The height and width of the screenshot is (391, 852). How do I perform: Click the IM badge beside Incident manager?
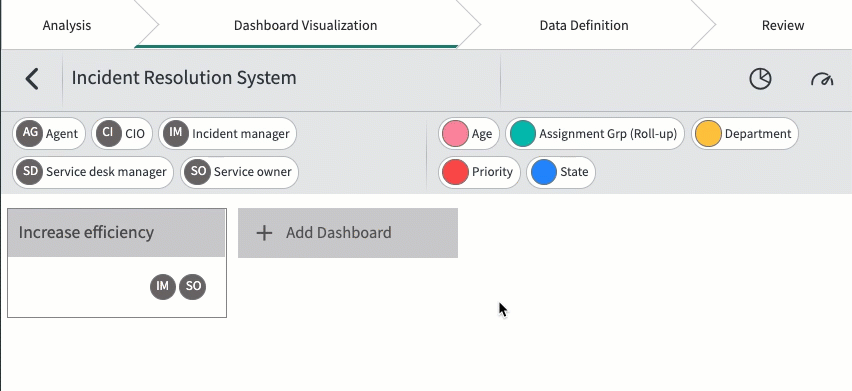176,133
